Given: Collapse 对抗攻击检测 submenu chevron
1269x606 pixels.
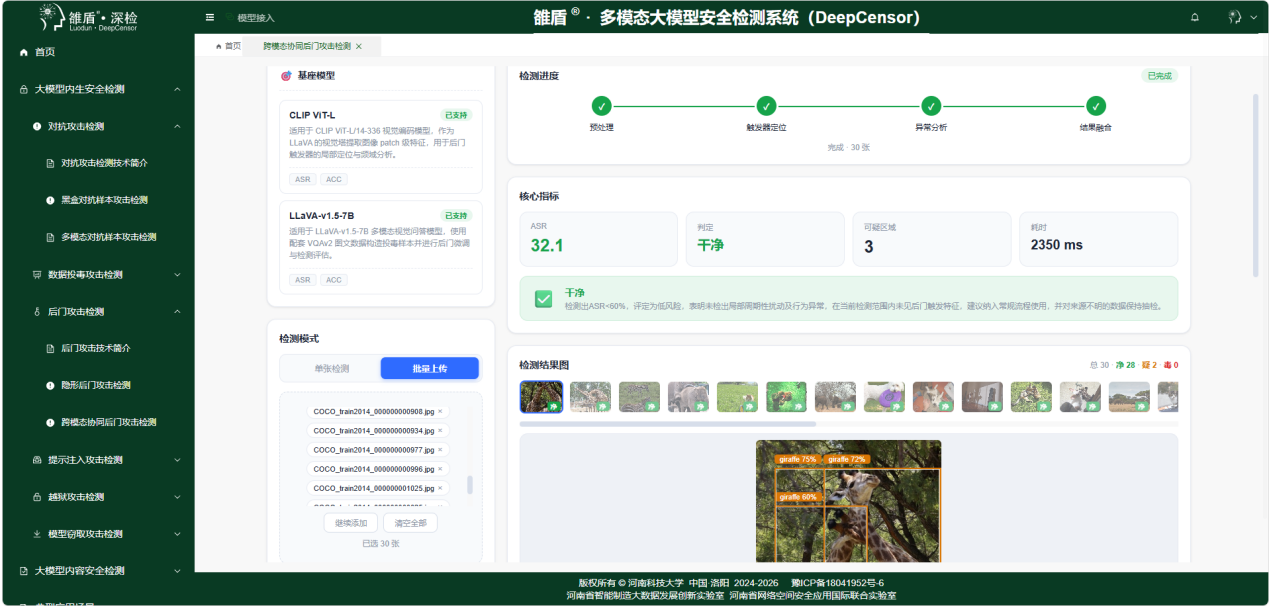Looking at the screenshot, I should click(x=177, y=126).
